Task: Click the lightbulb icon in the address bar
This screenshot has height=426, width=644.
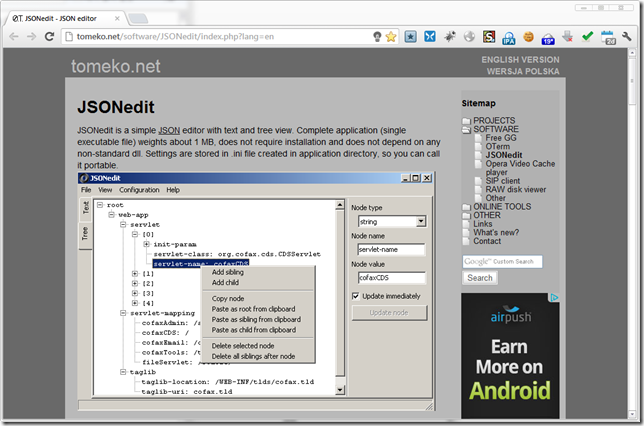Action: (377, 37)
